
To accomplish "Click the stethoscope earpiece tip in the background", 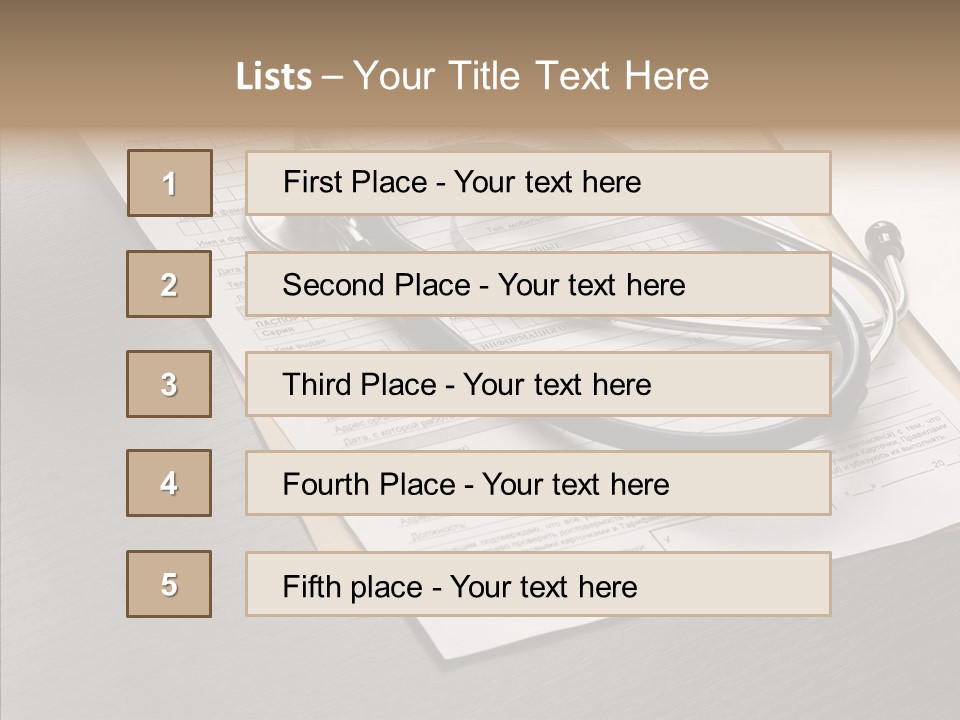I will [x=881, y=234].
